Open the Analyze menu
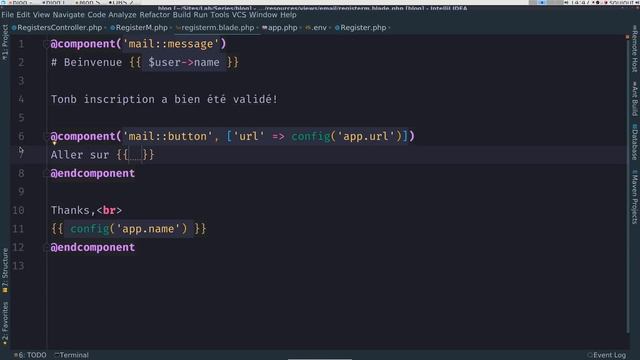This screenshot has width=640, height=360. click(122, 15)
